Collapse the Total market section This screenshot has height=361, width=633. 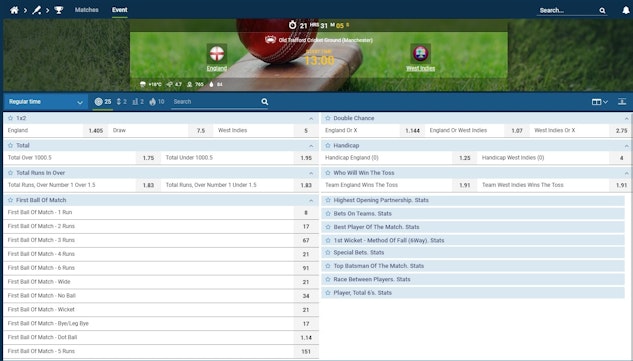[x=311, y=146]
